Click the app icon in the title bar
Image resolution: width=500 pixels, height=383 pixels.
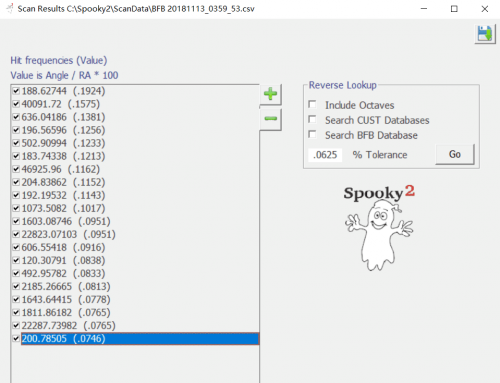click(10, 9)
